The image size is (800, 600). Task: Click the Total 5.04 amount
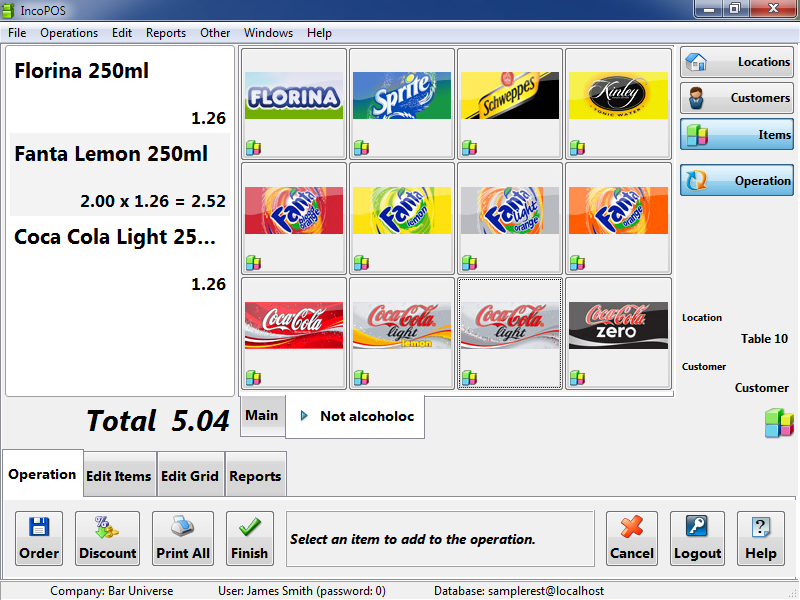(x=158, y=421)
